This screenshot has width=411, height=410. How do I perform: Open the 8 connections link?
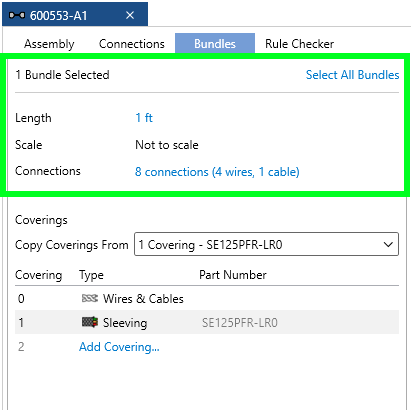coord(217,172)
